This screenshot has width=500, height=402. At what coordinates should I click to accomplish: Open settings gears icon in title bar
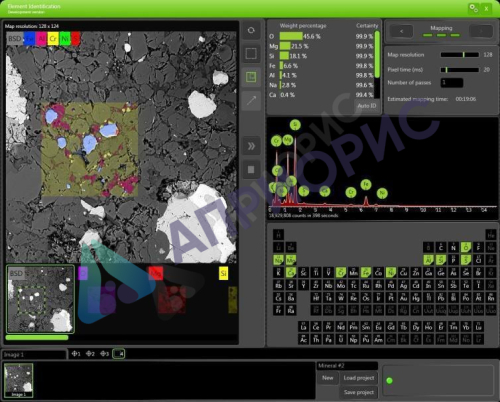pos(473,8)
